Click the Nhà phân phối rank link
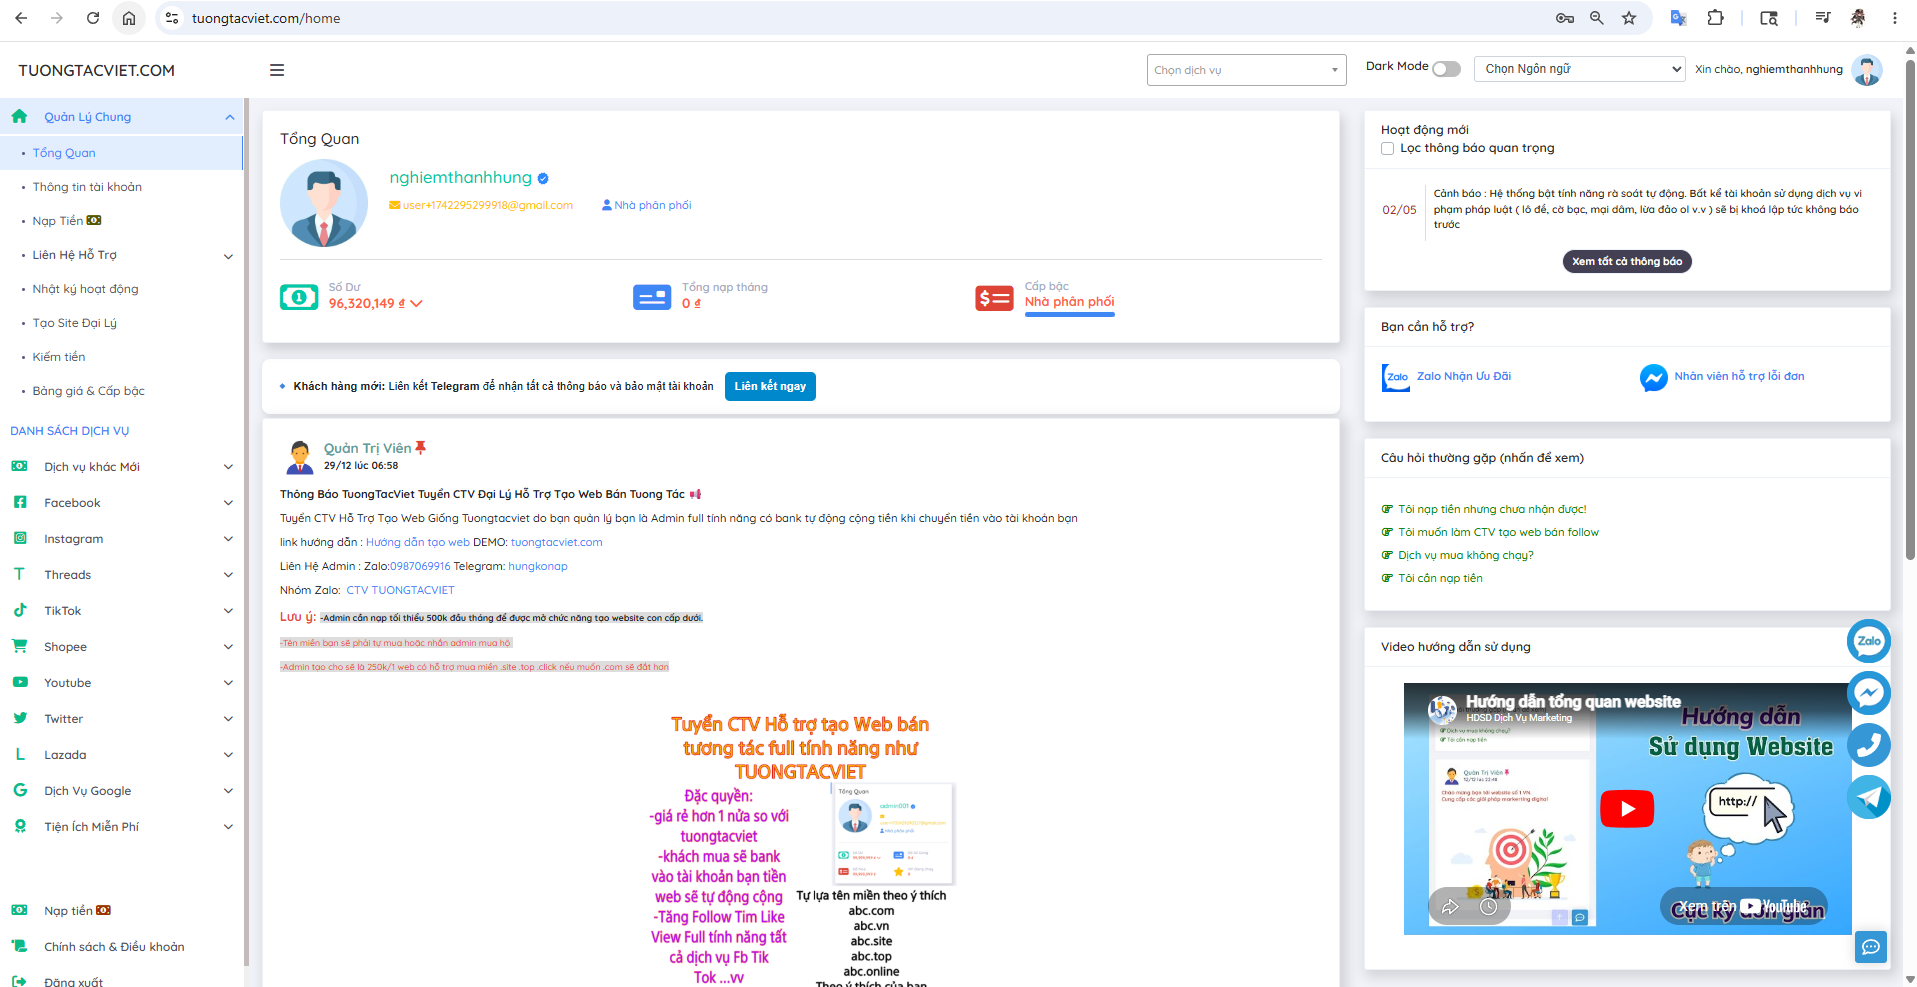This screenshot has width=1917, height=987. click(x=1069, y=301)
